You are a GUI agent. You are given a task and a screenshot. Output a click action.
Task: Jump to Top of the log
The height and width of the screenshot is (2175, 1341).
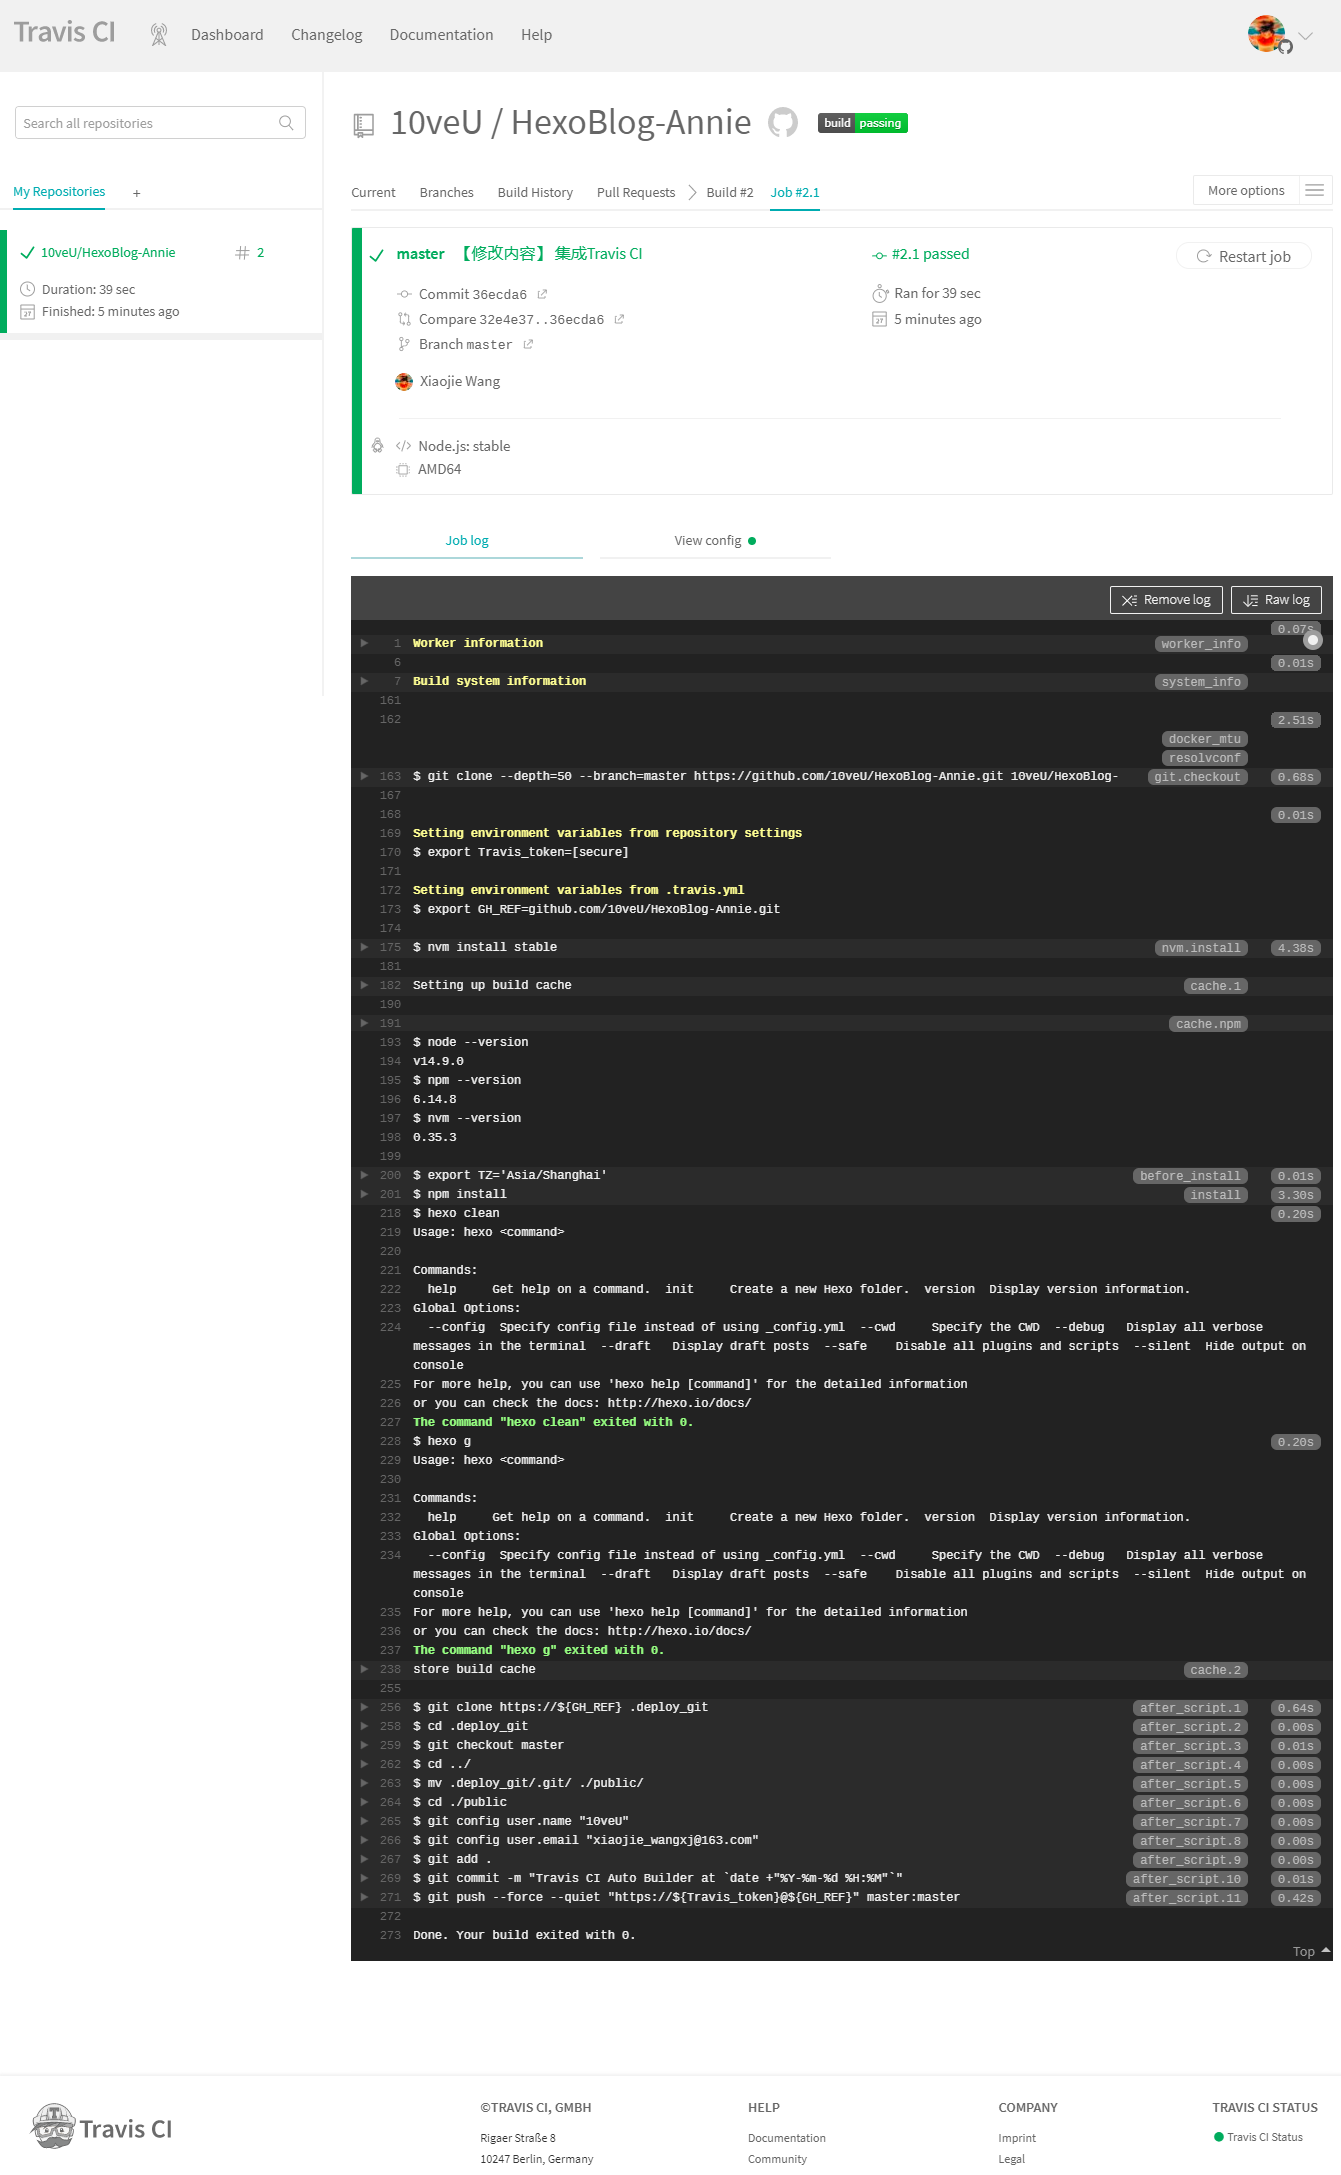point(1309,1951)
